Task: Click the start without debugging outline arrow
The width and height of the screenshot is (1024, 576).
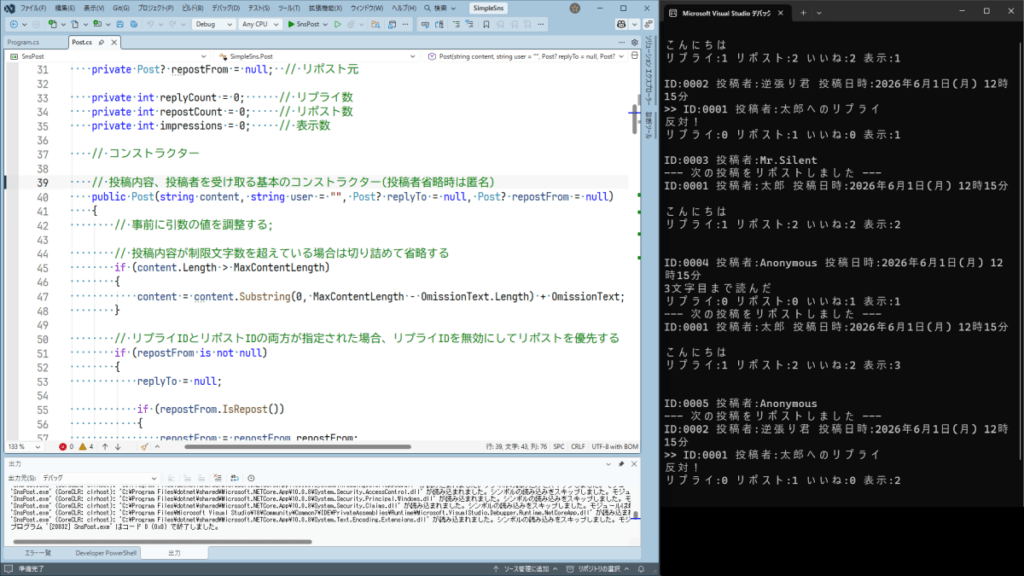Action: tap(338, 24)
